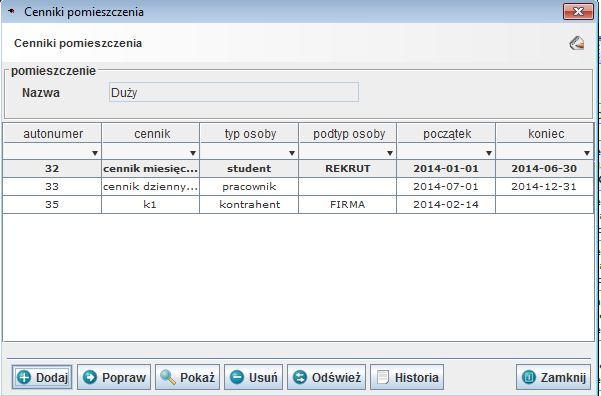
Task: Select the row with autonumer 35
Action: coord(298,205)
